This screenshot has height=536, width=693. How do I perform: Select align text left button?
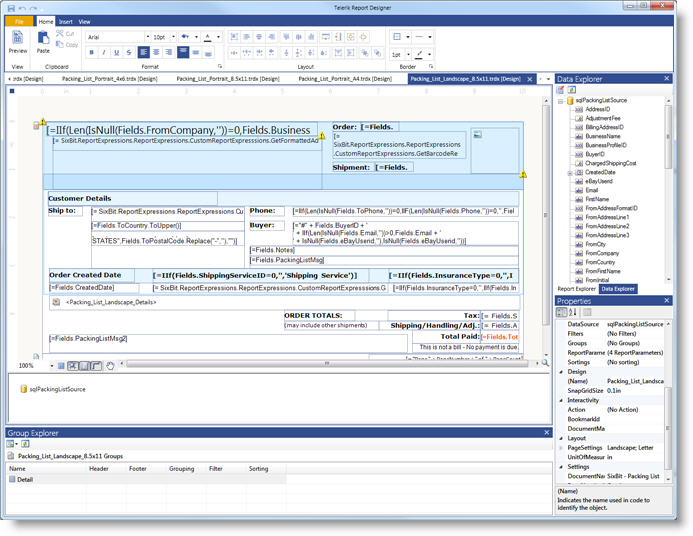tap(144, 52)
